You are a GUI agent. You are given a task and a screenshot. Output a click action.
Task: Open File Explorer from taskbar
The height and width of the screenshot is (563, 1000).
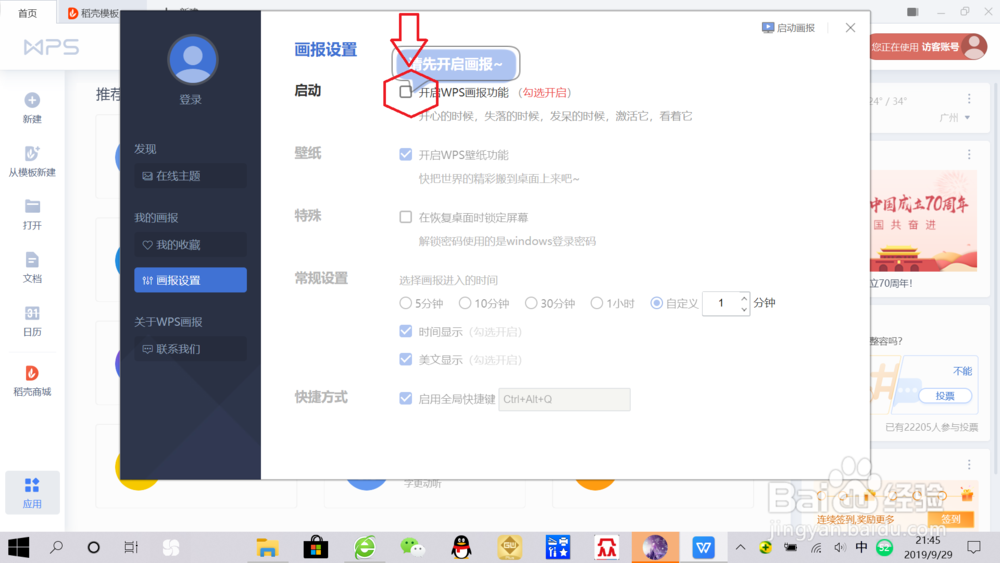[267, 547]
